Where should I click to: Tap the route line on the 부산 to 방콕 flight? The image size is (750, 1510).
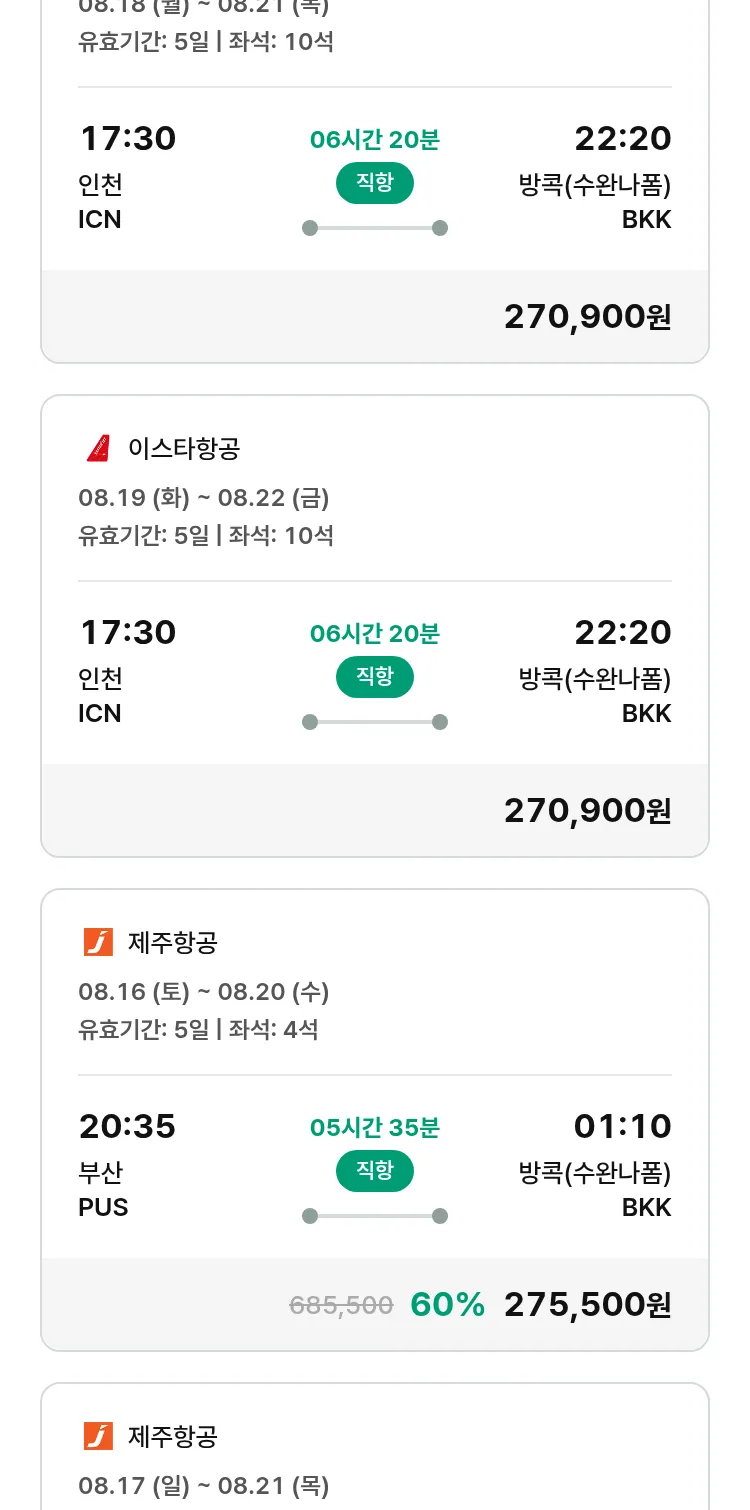tap(374, 1216)
